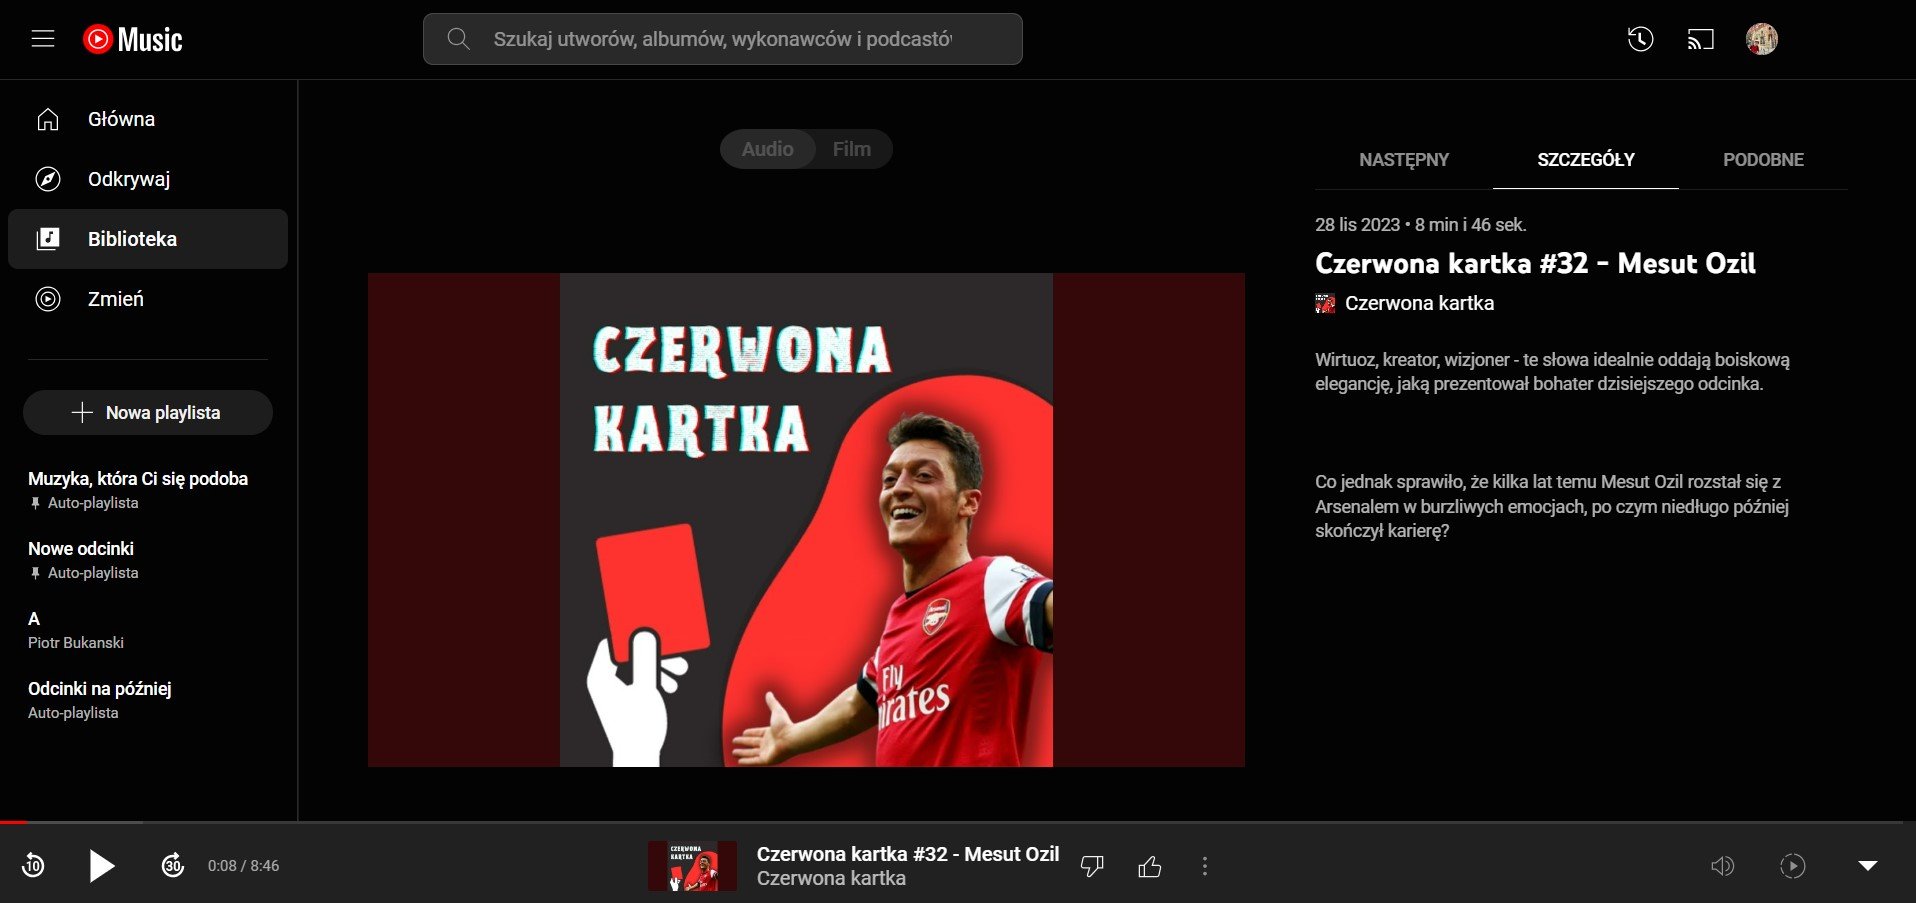Click the Czerwona kartka channel thumbnail icon
1916x903 pixels.
(x=1325, y=303)
